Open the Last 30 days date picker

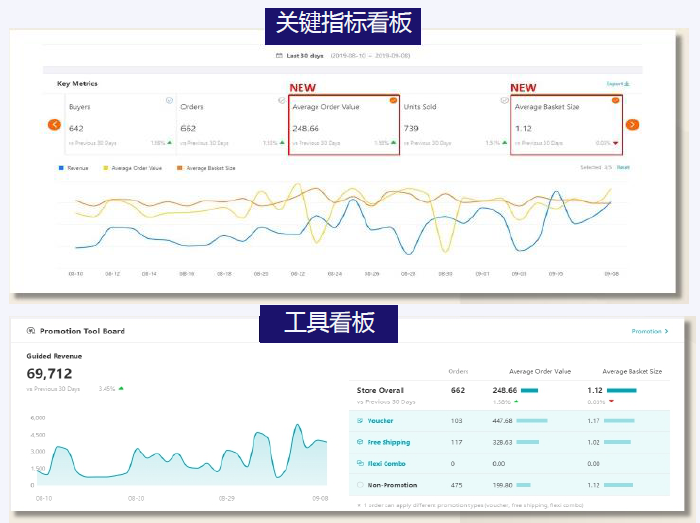343,56
